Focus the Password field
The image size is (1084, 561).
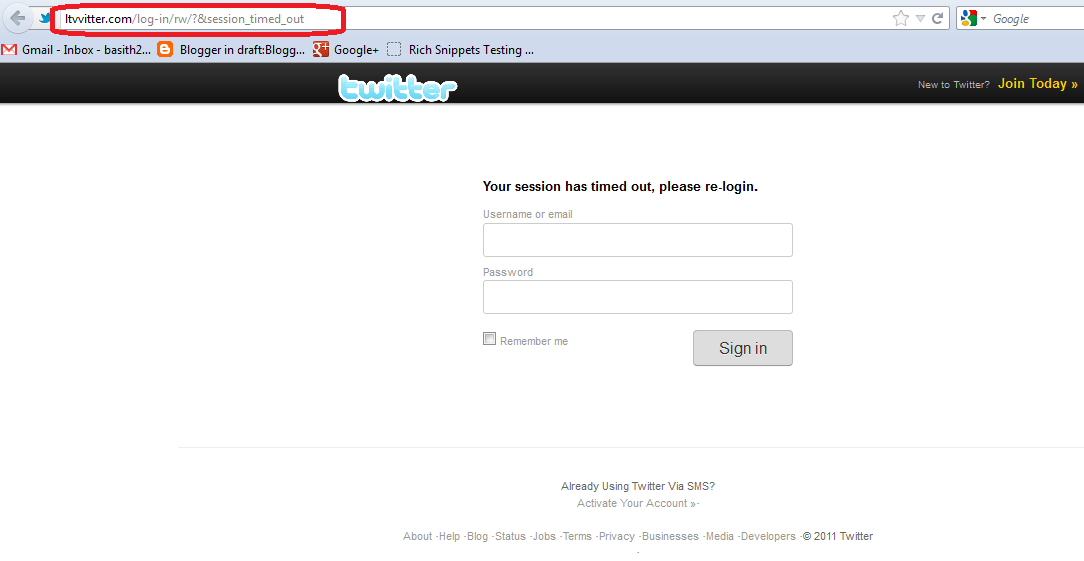(637, 297)
